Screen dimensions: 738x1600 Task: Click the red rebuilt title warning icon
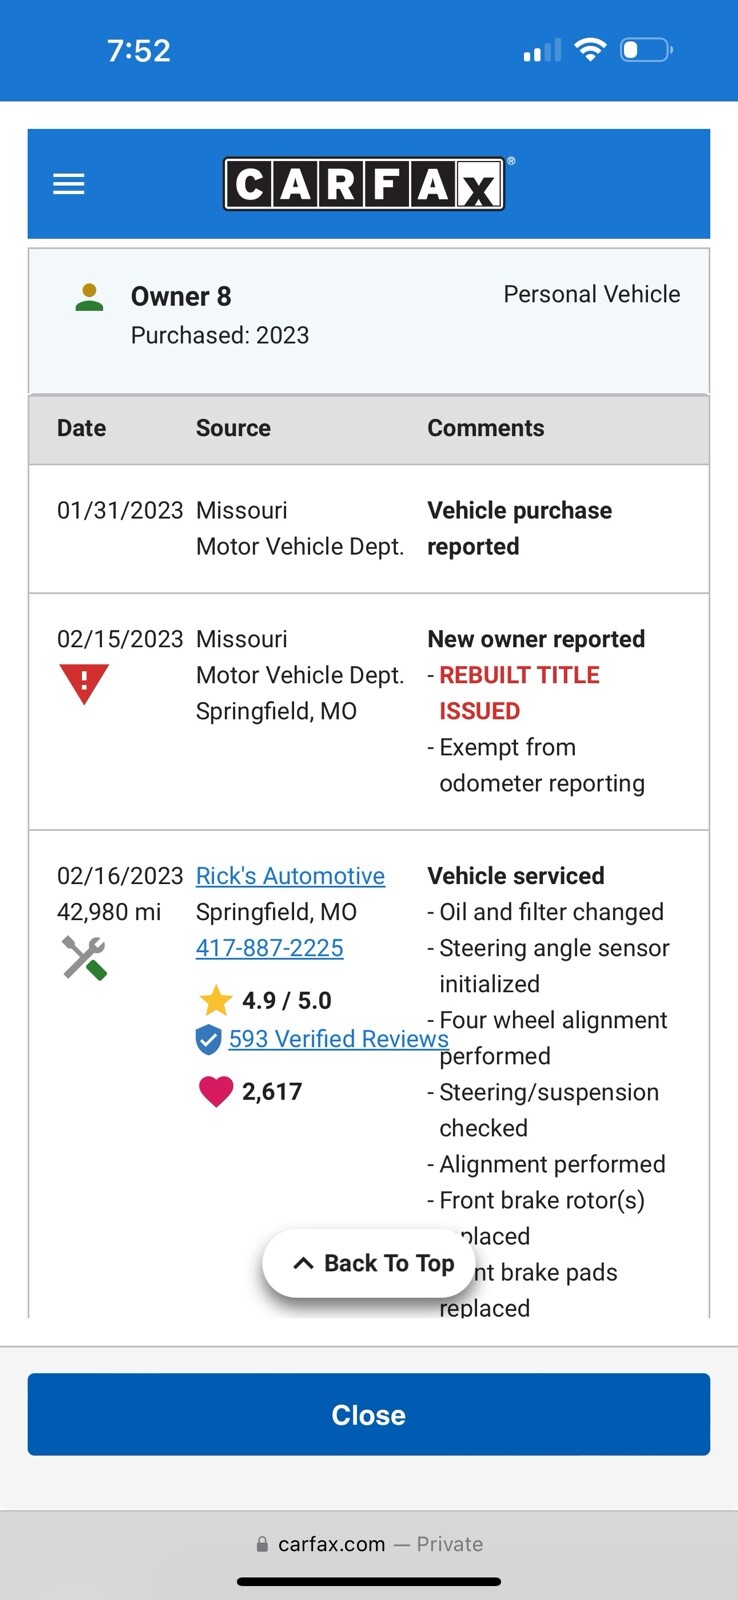tap(84, 684)
